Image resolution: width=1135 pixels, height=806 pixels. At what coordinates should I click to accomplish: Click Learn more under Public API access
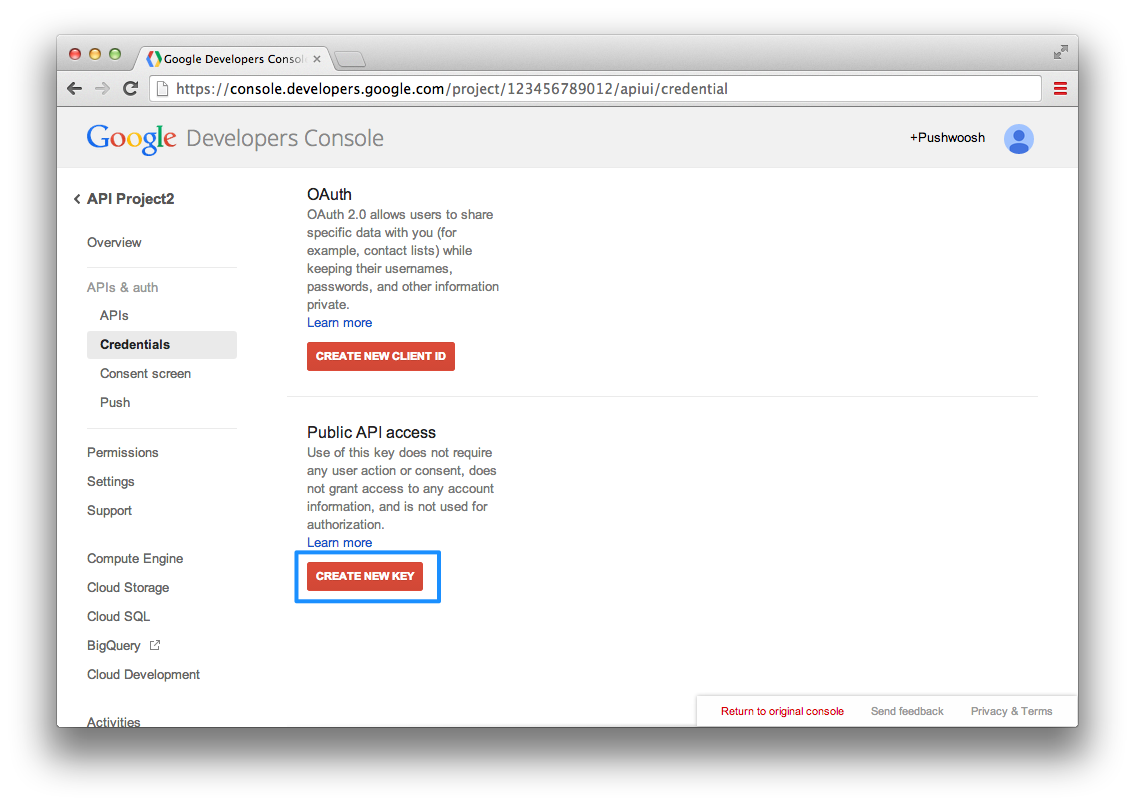339,542
